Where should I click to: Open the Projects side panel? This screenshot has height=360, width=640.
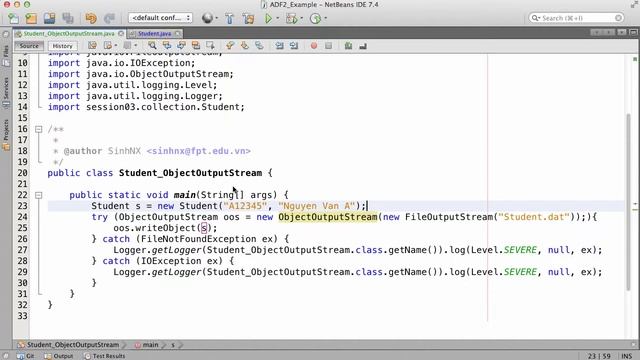tap(6, 135)
